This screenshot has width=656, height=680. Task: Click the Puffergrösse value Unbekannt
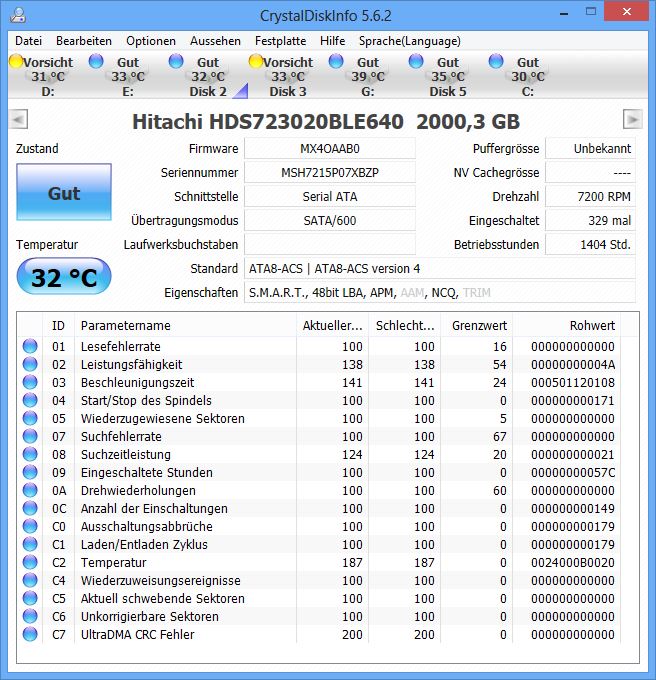pyautogui.click(x=591, y=149)
